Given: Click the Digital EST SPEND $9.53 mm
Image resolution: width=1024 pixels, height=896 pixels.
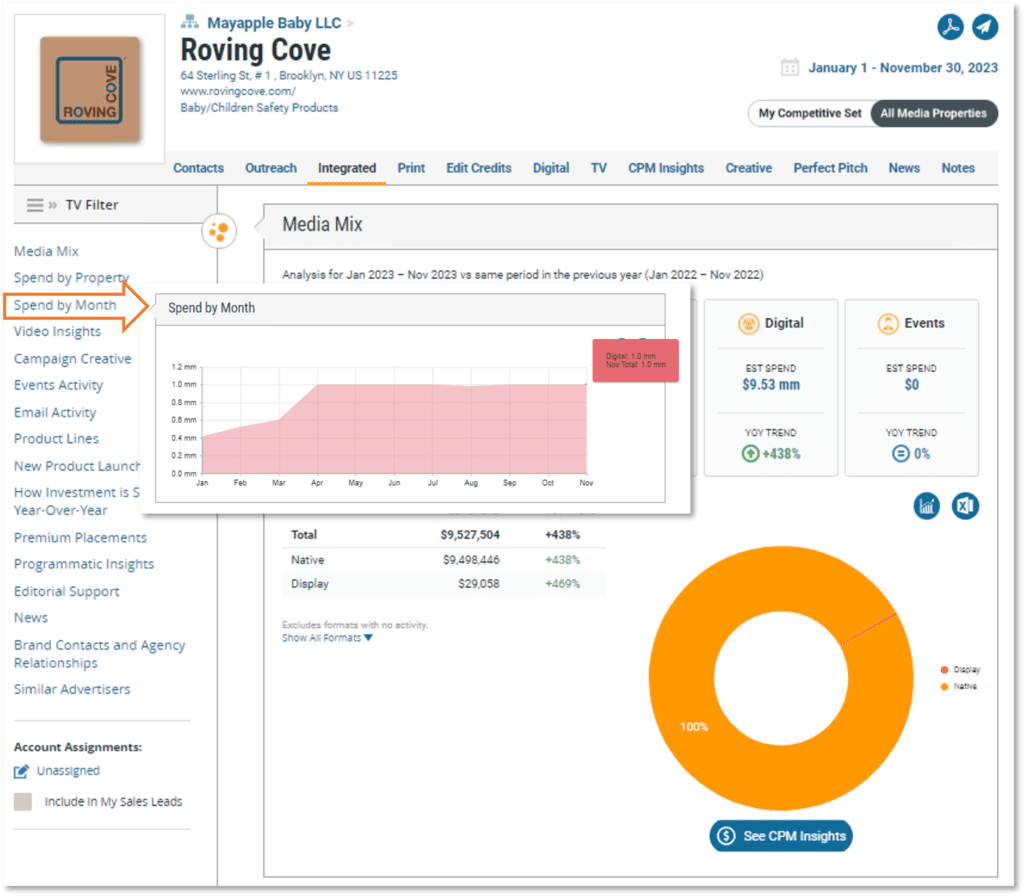Looking at the screenshot, I should (771, 385).
